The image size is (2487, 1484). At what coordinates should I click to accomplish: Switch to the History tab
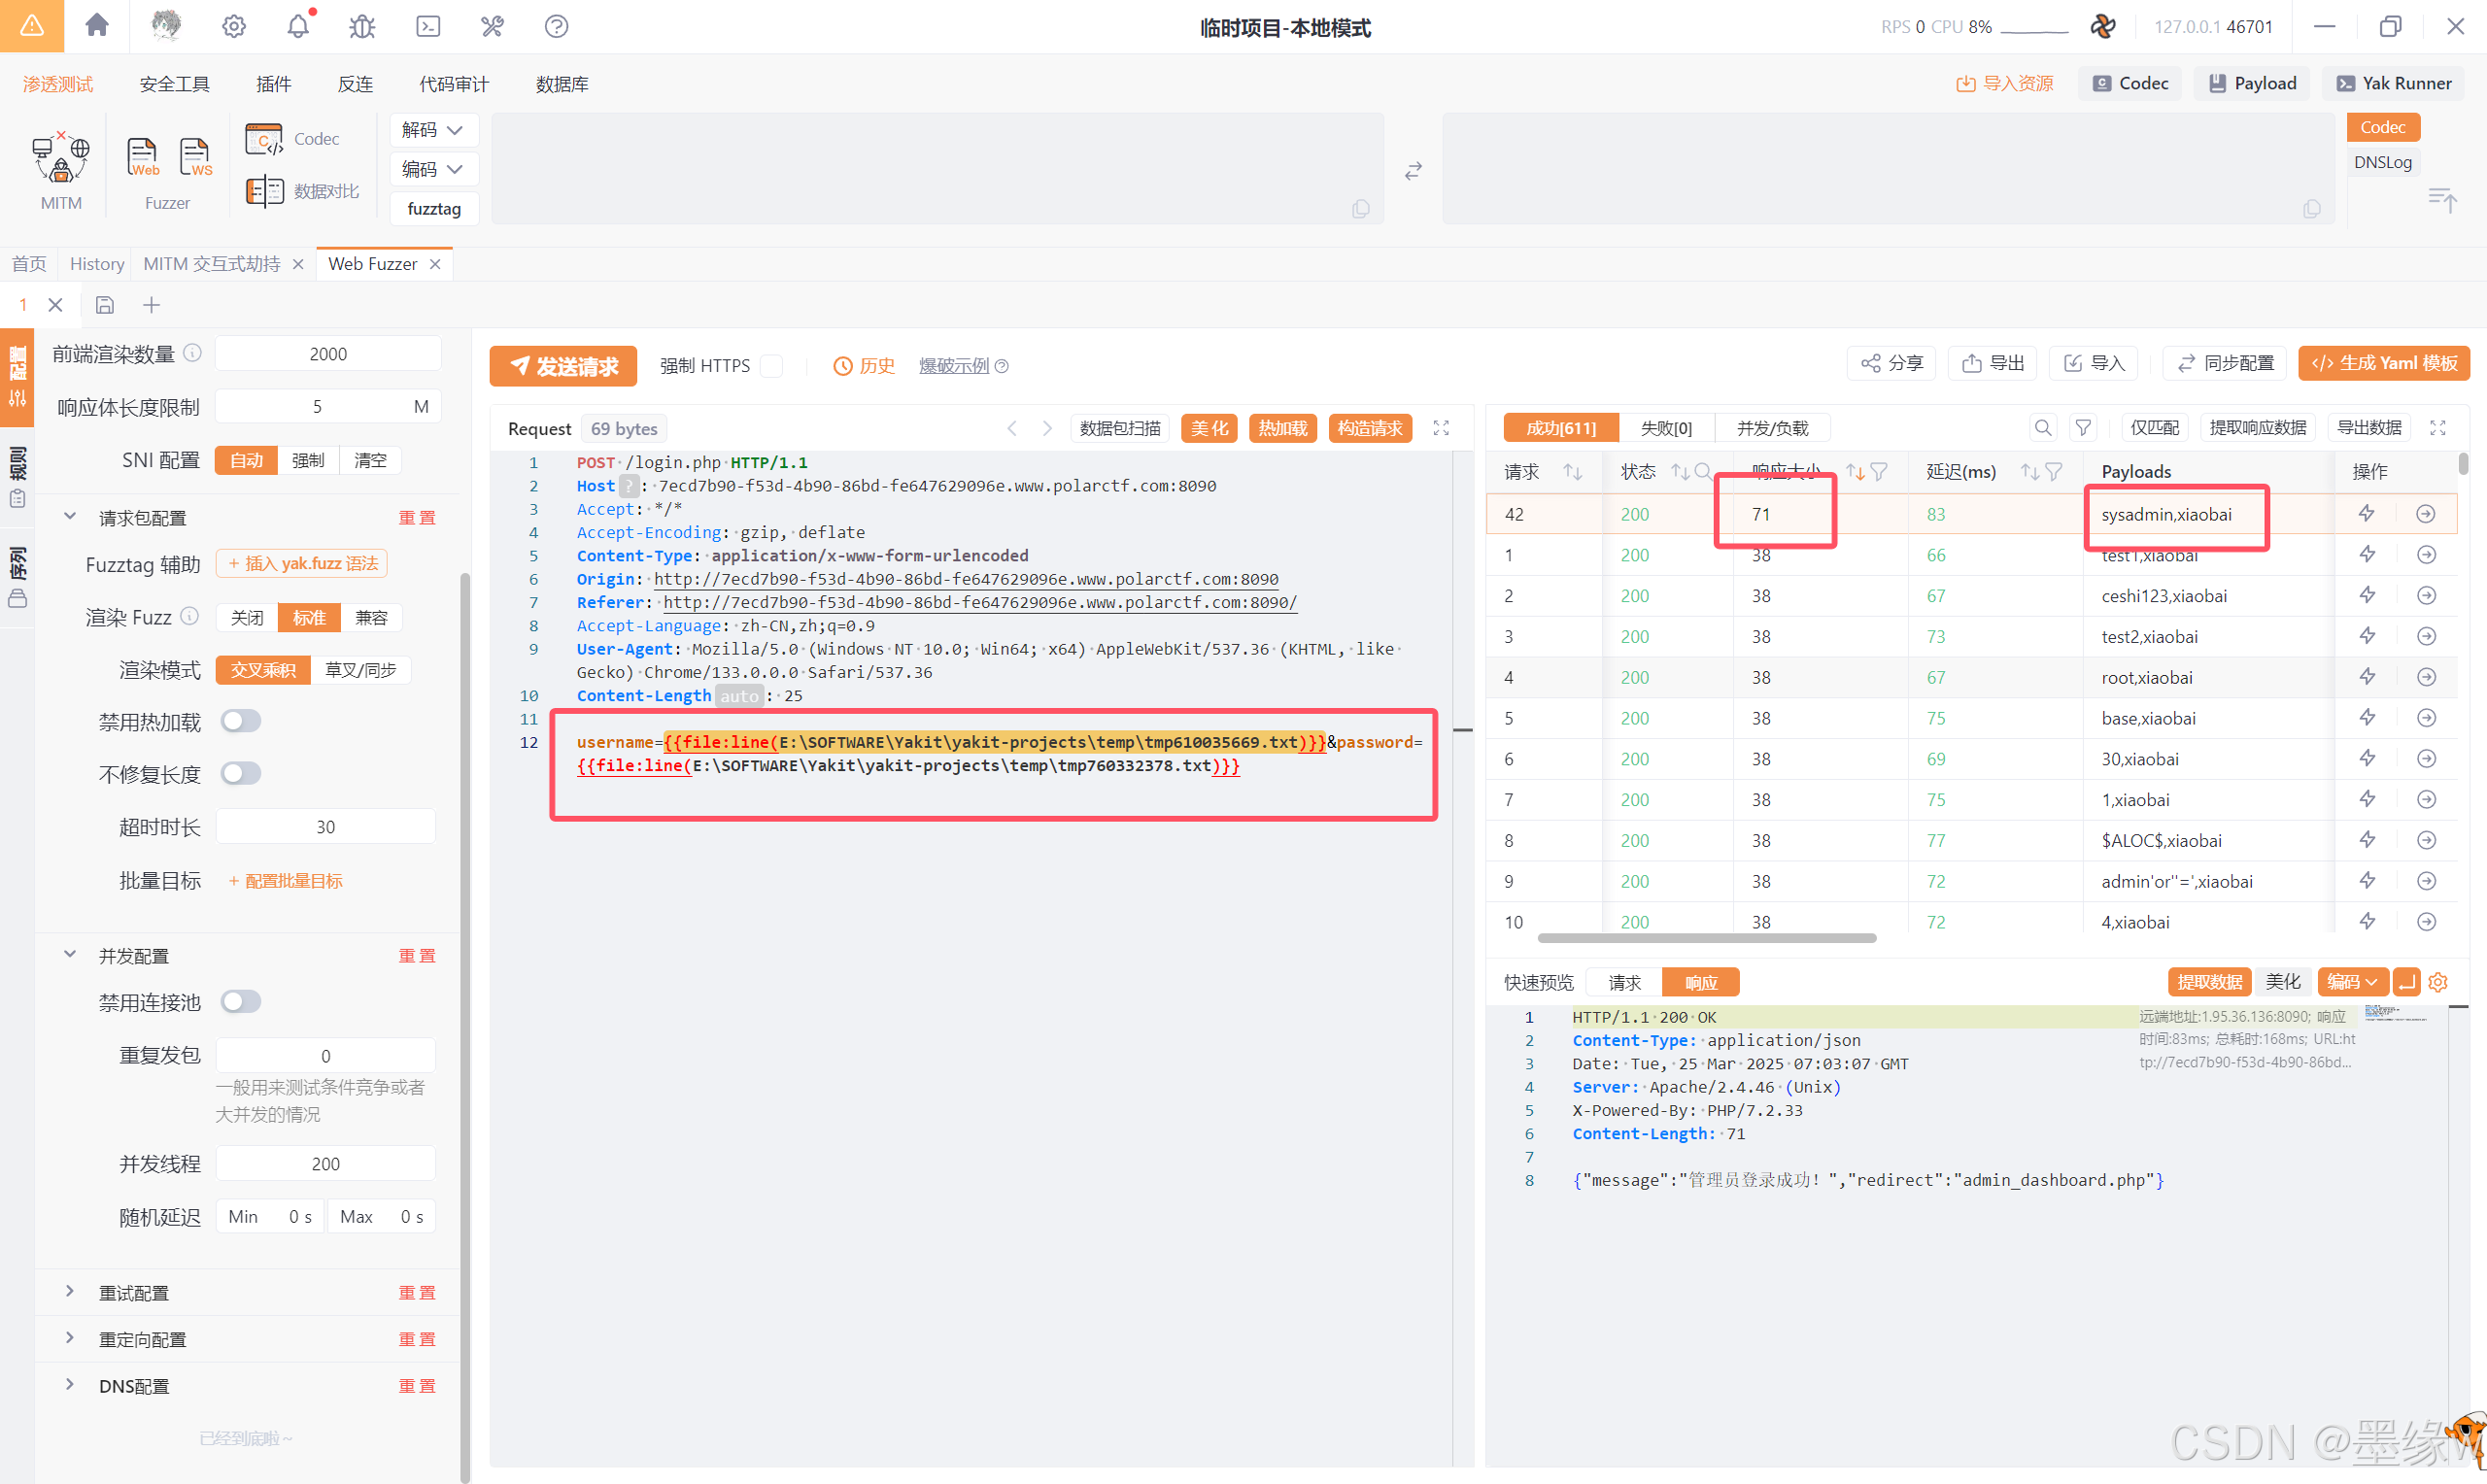97,264
